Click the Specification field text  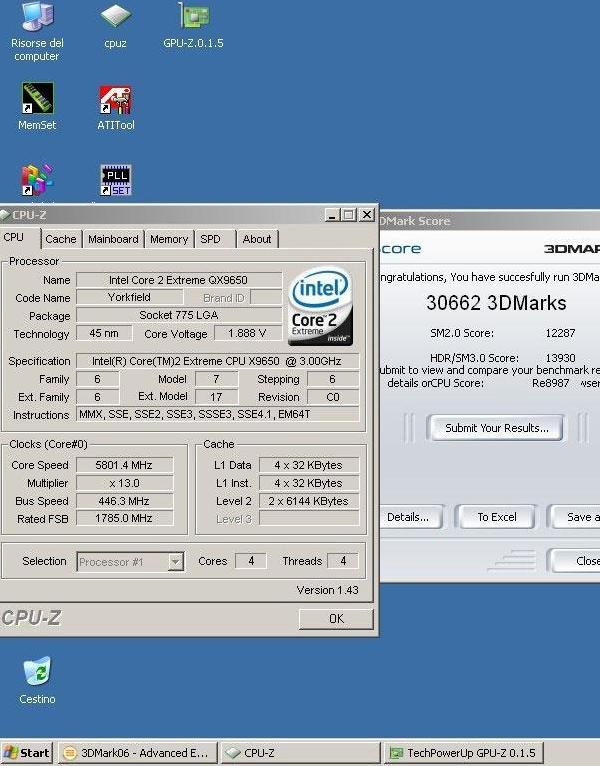click(217, 361)
